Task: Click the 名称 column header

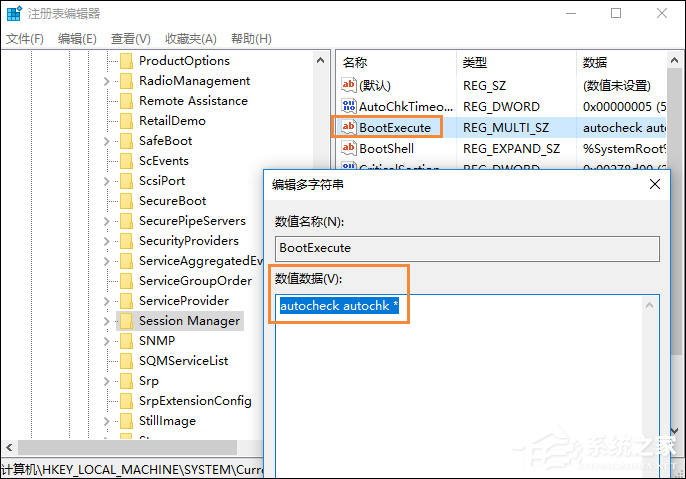Action: click(355, 63)
